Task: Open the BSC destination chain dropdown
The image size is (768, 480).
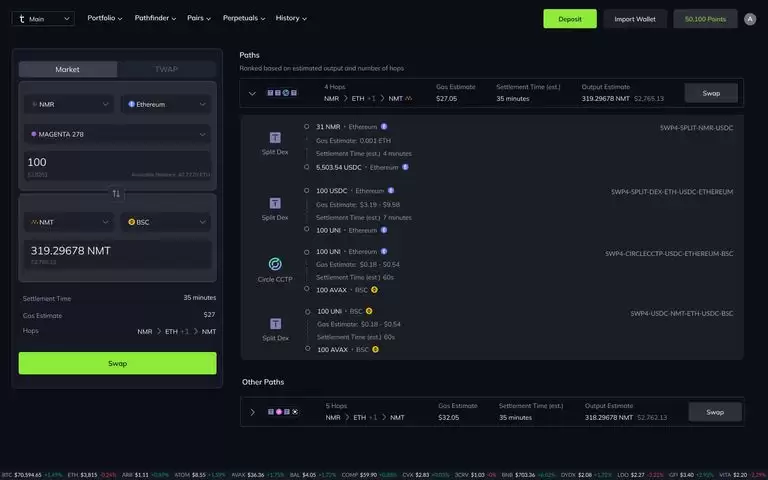Action: (x=166, y=222)
